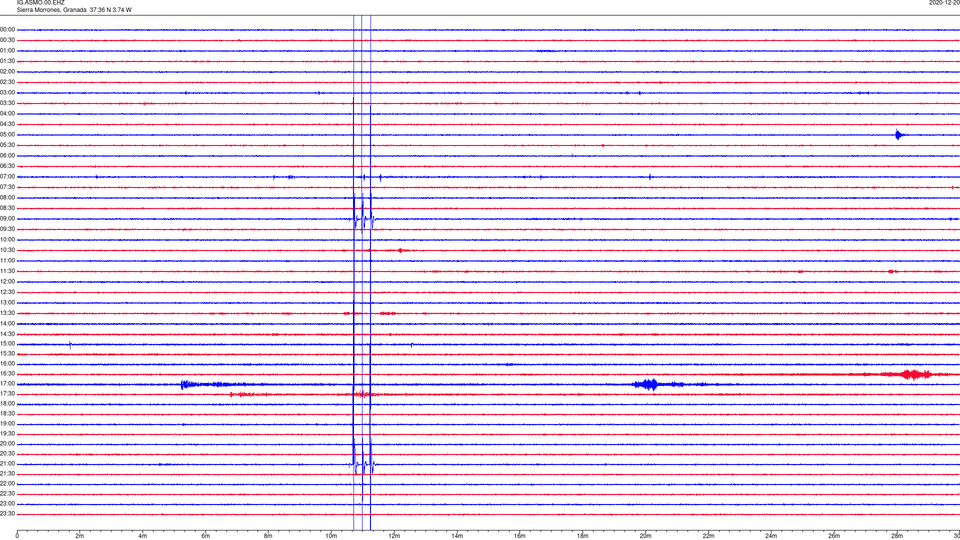Viewport: 960px width, 540px height.
Task: Select the 18:00 trace time label
Action: point(7,403)
